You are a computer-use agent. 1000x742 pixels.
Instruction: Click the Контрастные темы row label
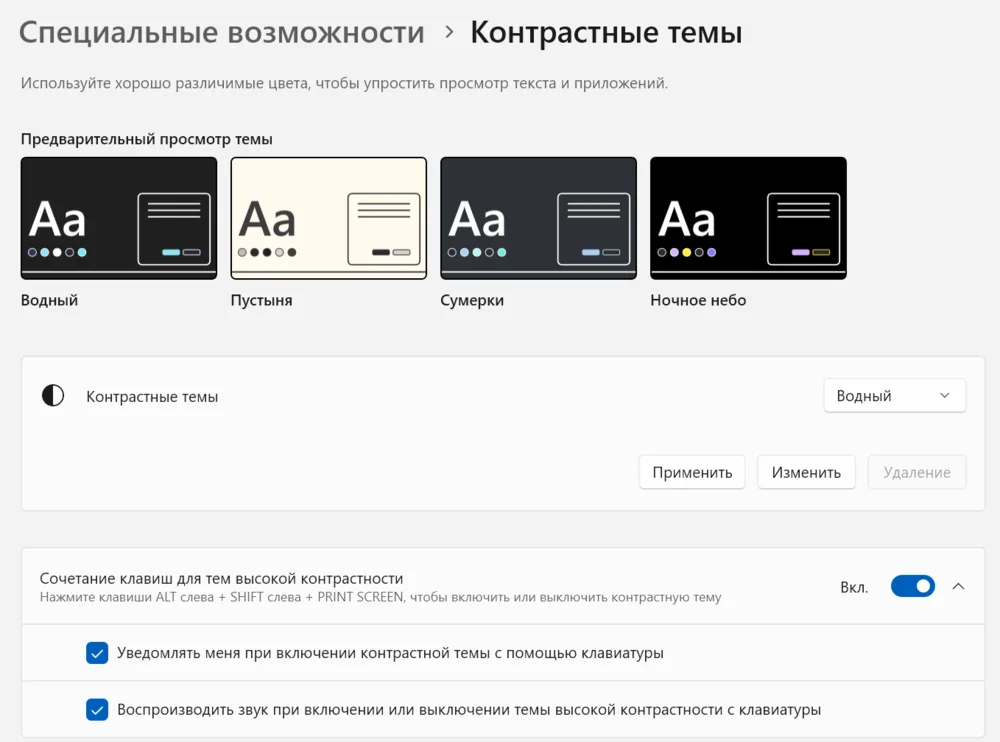[152, 397]
